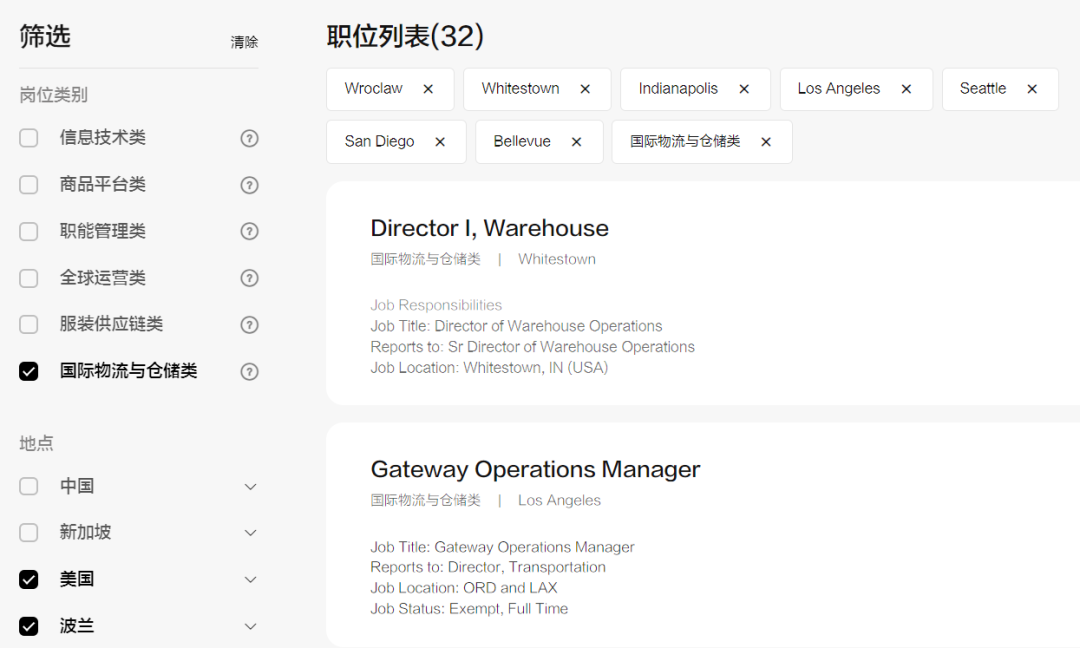This screenshot has width=1080, height=648.
Task: Open the Gateway Operations Manager job posting
Action: coord(535,469)
